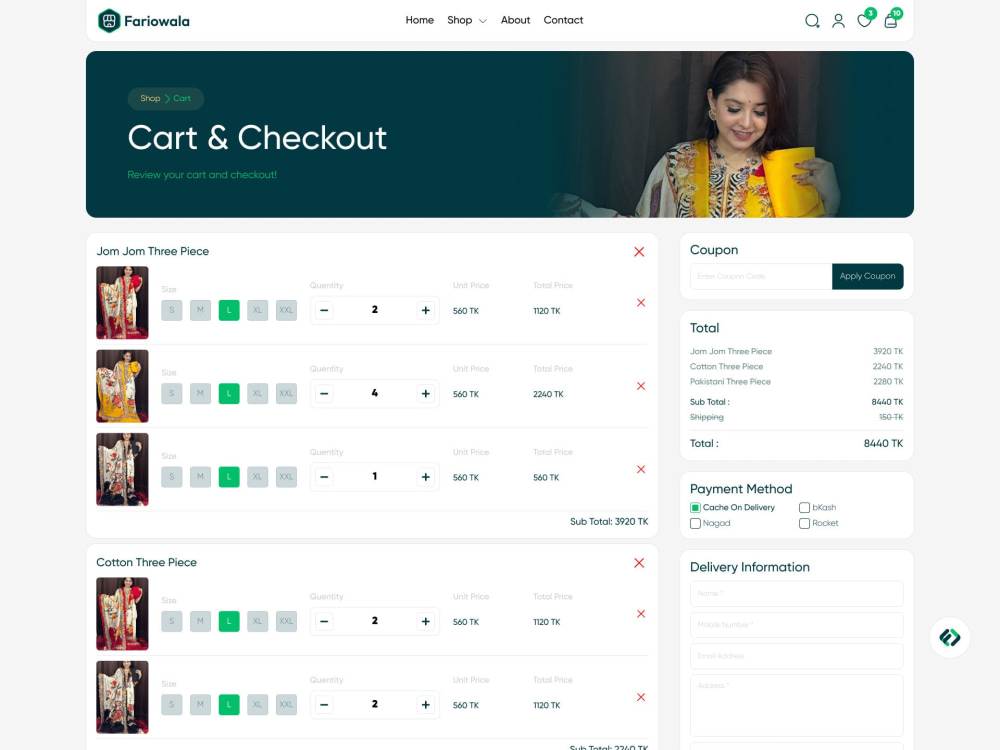Viewport: 1000px width, 750px height.
Task: Delete the Jom Jom item totaling 560 TK
Action: pyautogui.click(x=641, y=469)
